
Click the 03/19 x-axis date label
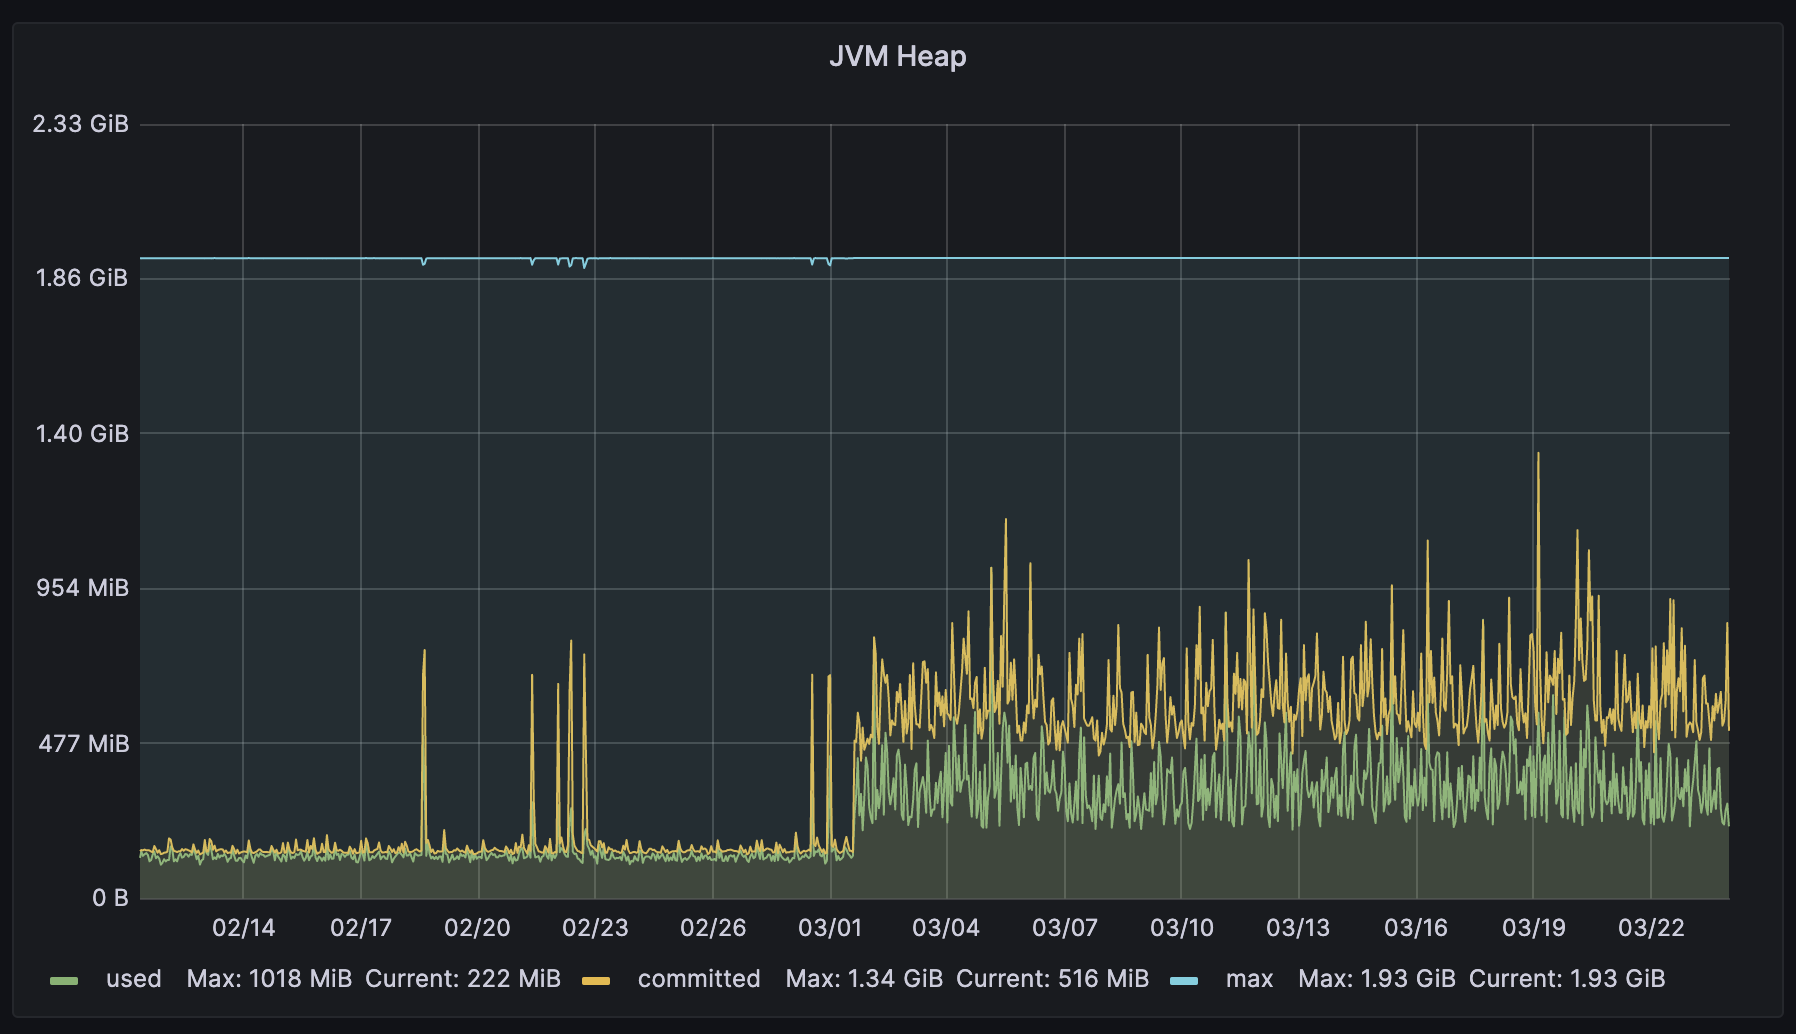pos(1534,928)
